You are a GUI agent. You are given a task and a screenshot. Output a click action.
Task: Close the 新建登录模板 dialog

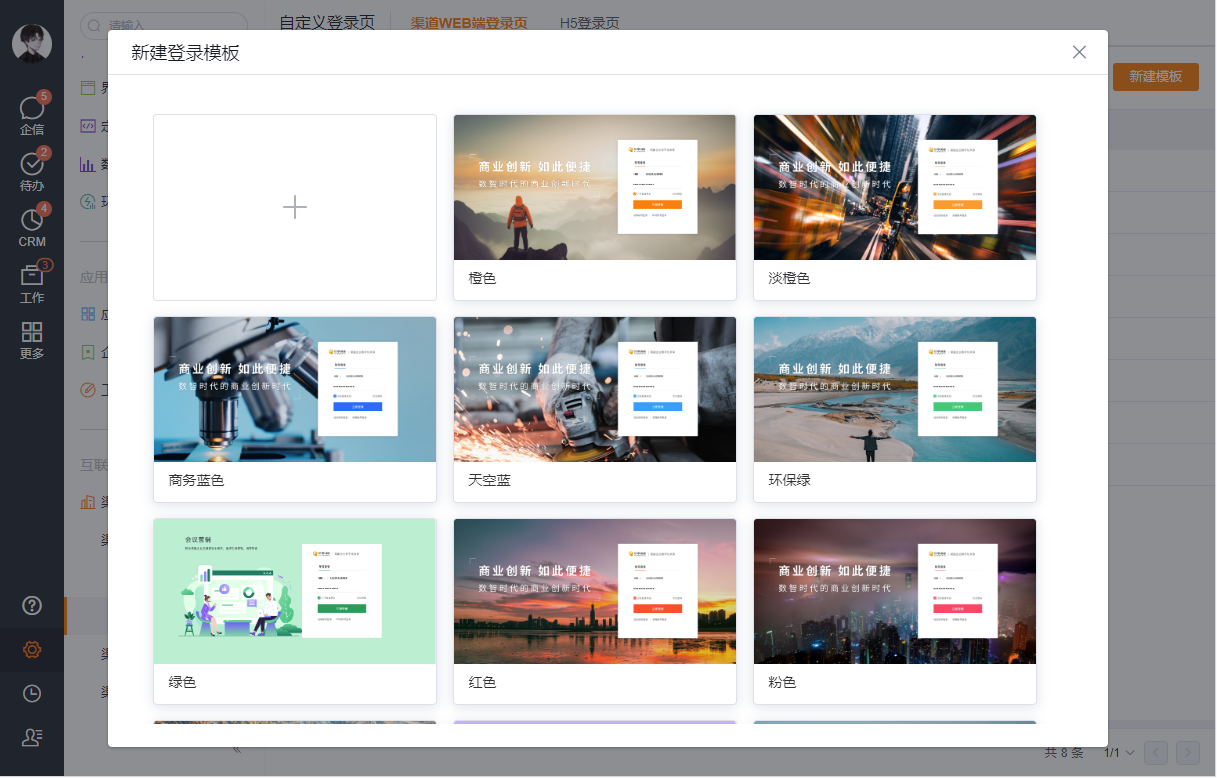point(1079,52)
